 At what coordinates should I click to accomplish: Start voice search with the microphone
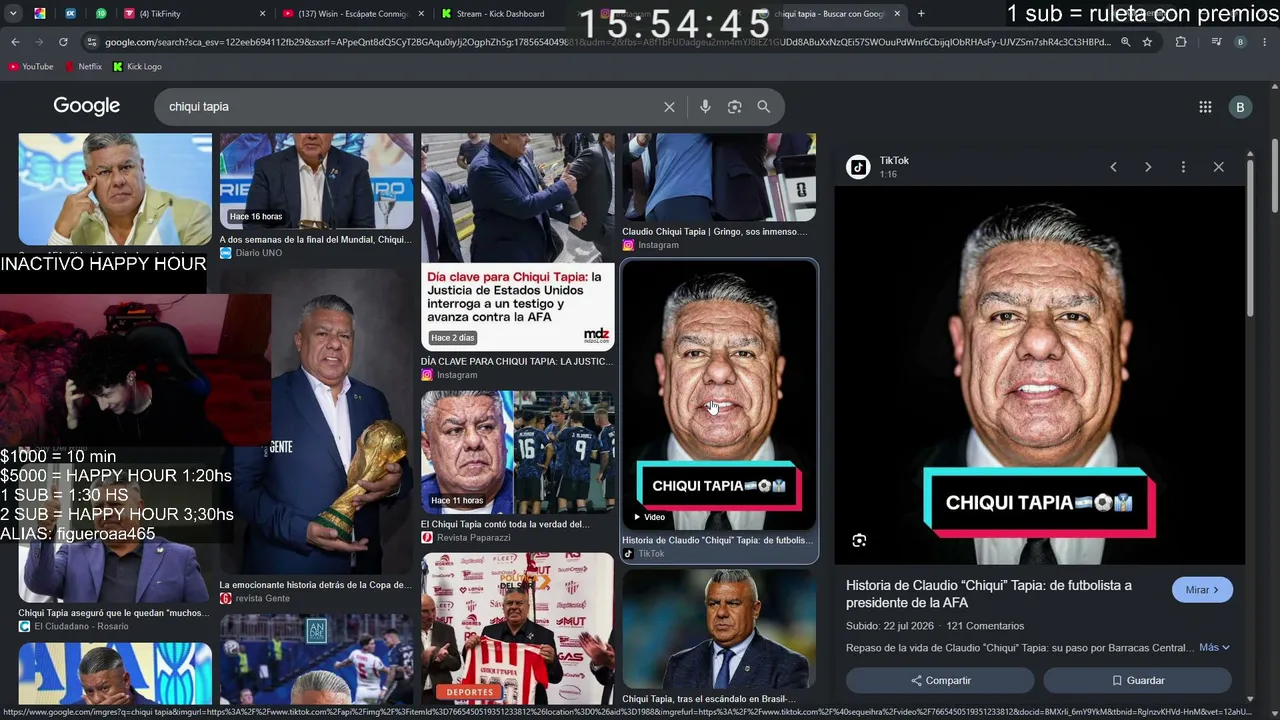(x=705, y=107)
